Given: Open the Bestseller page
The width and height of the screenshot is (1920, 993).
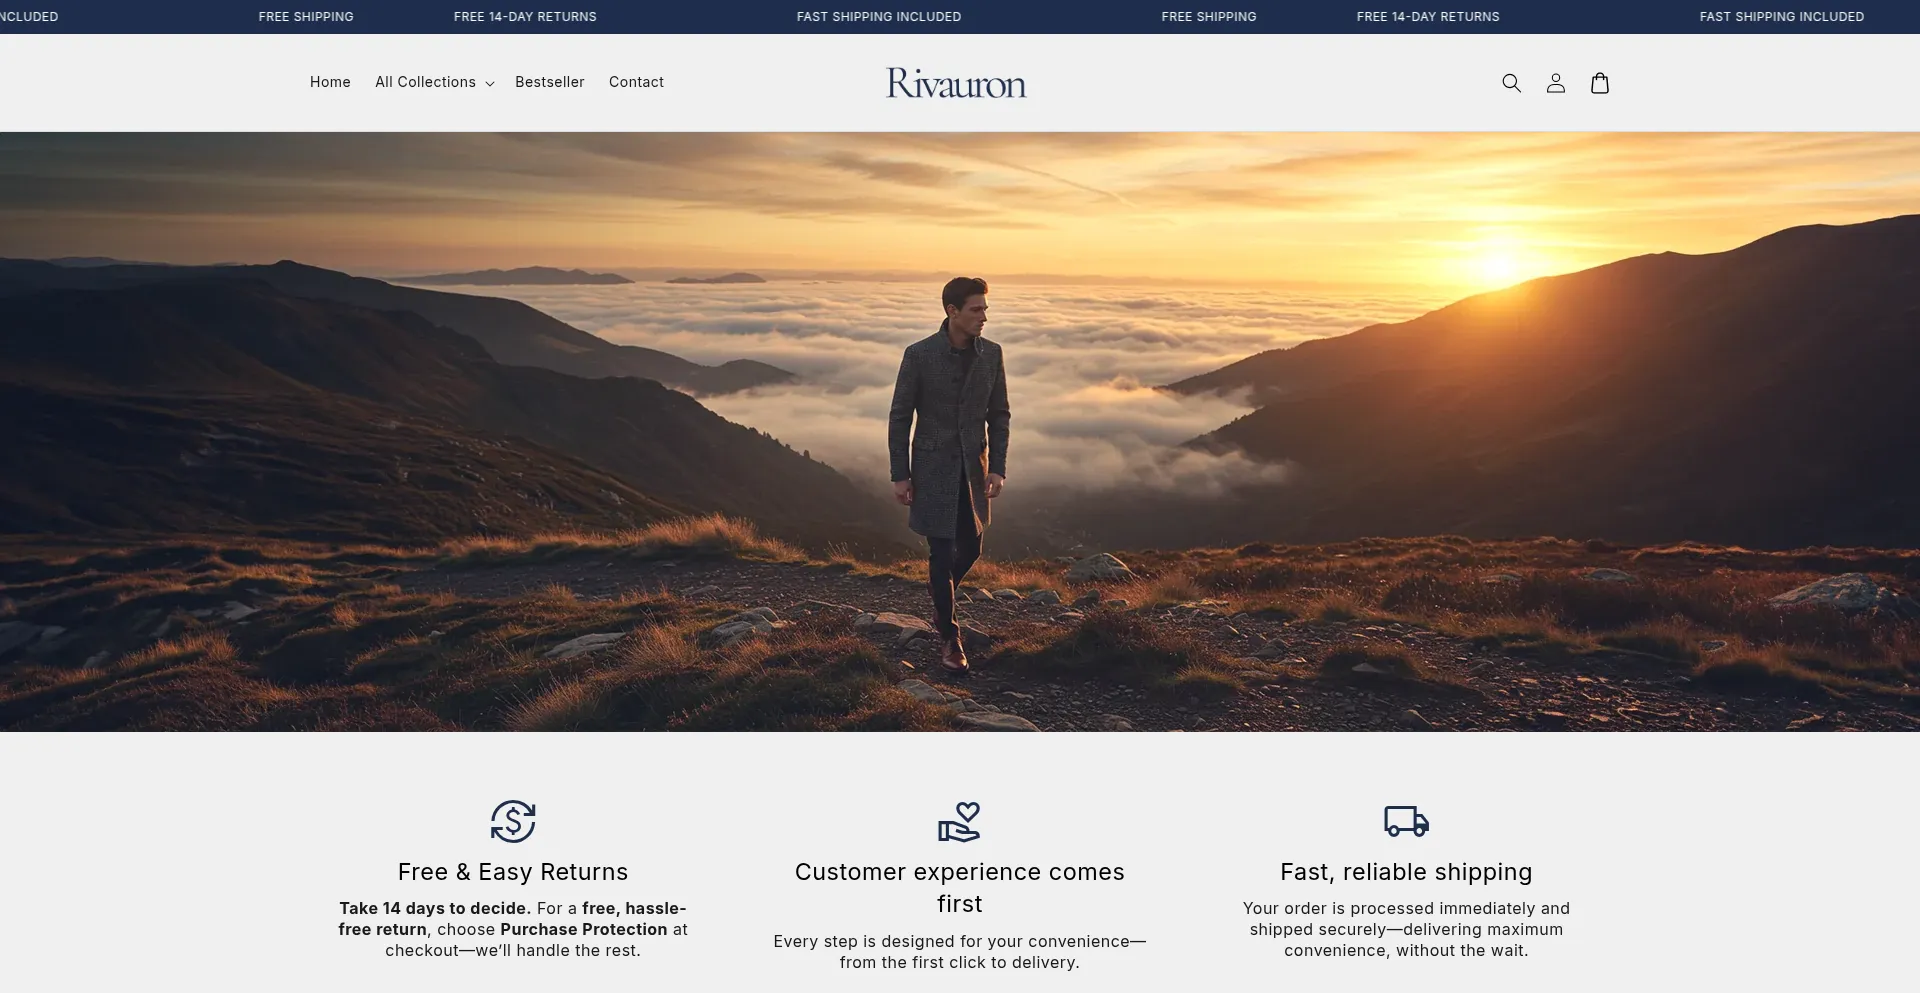Looking at the screenshot, I should (549, 82).
